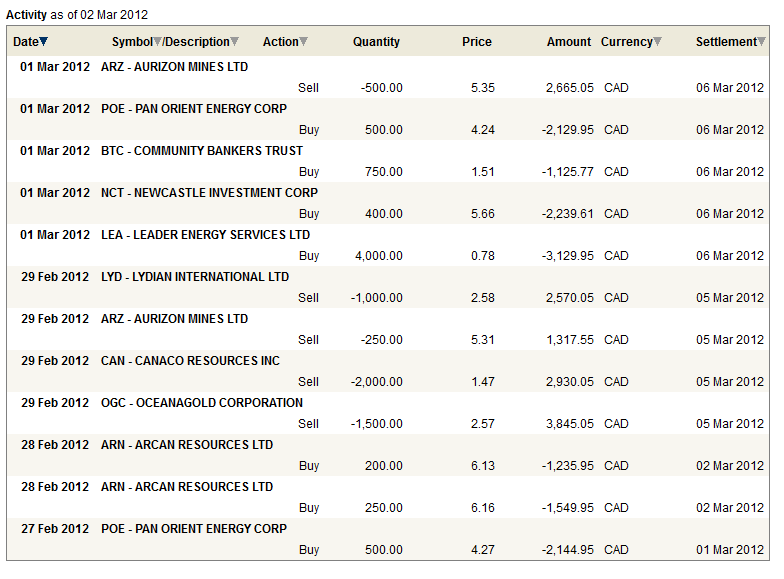Open OGC - OceanaGold Corporation transaction
Viewport: 784px width, 579px height.
pos(202,403)
